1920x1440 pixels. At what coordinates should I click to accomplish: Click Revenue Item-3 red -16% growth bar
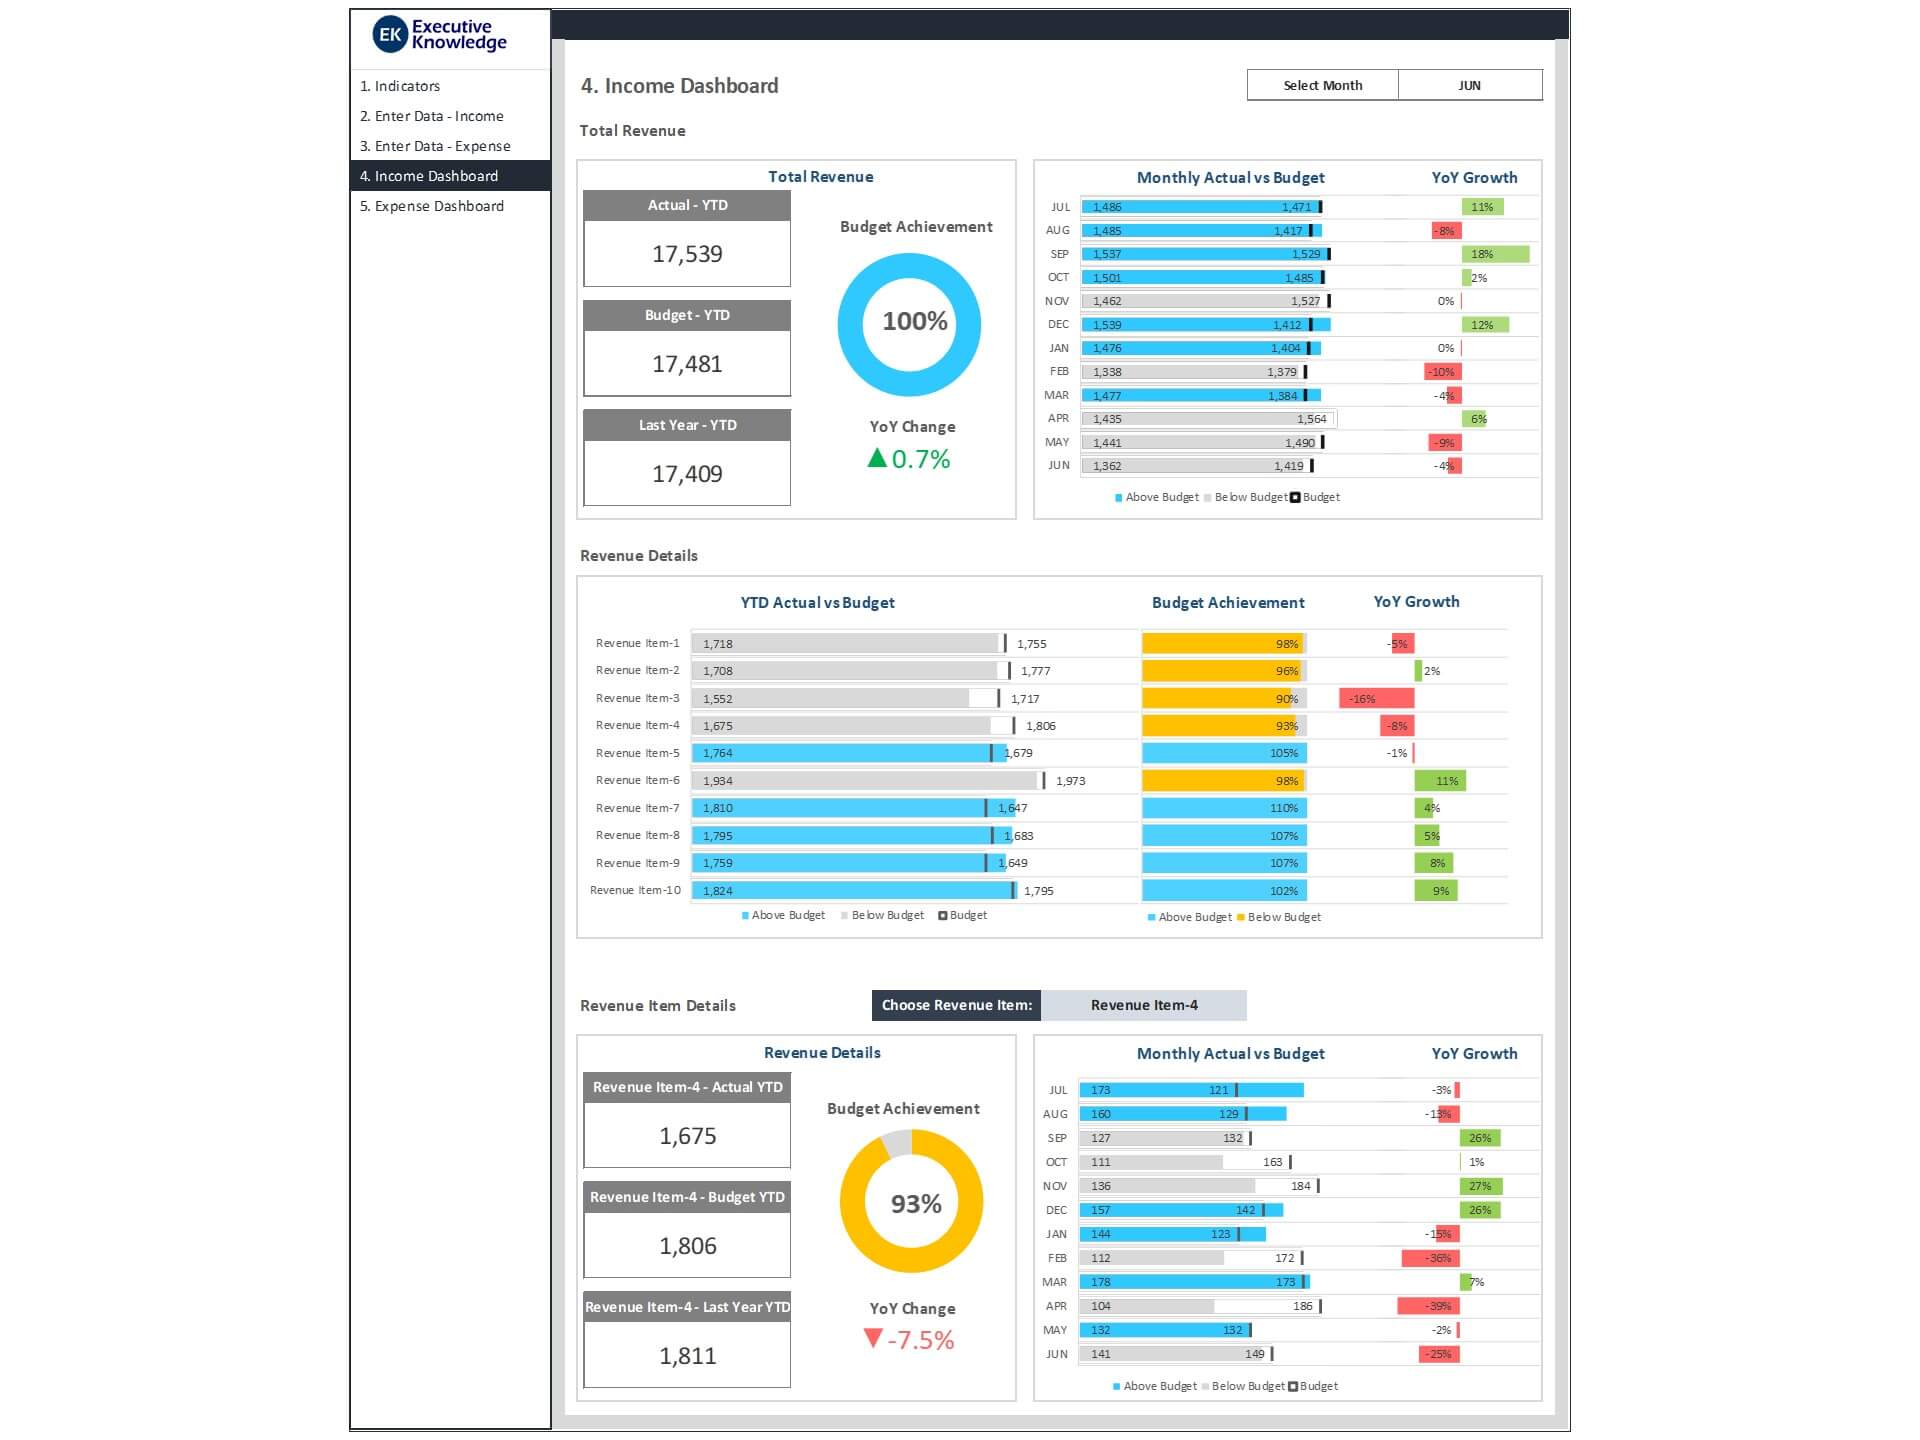[x=1376, y=699]
